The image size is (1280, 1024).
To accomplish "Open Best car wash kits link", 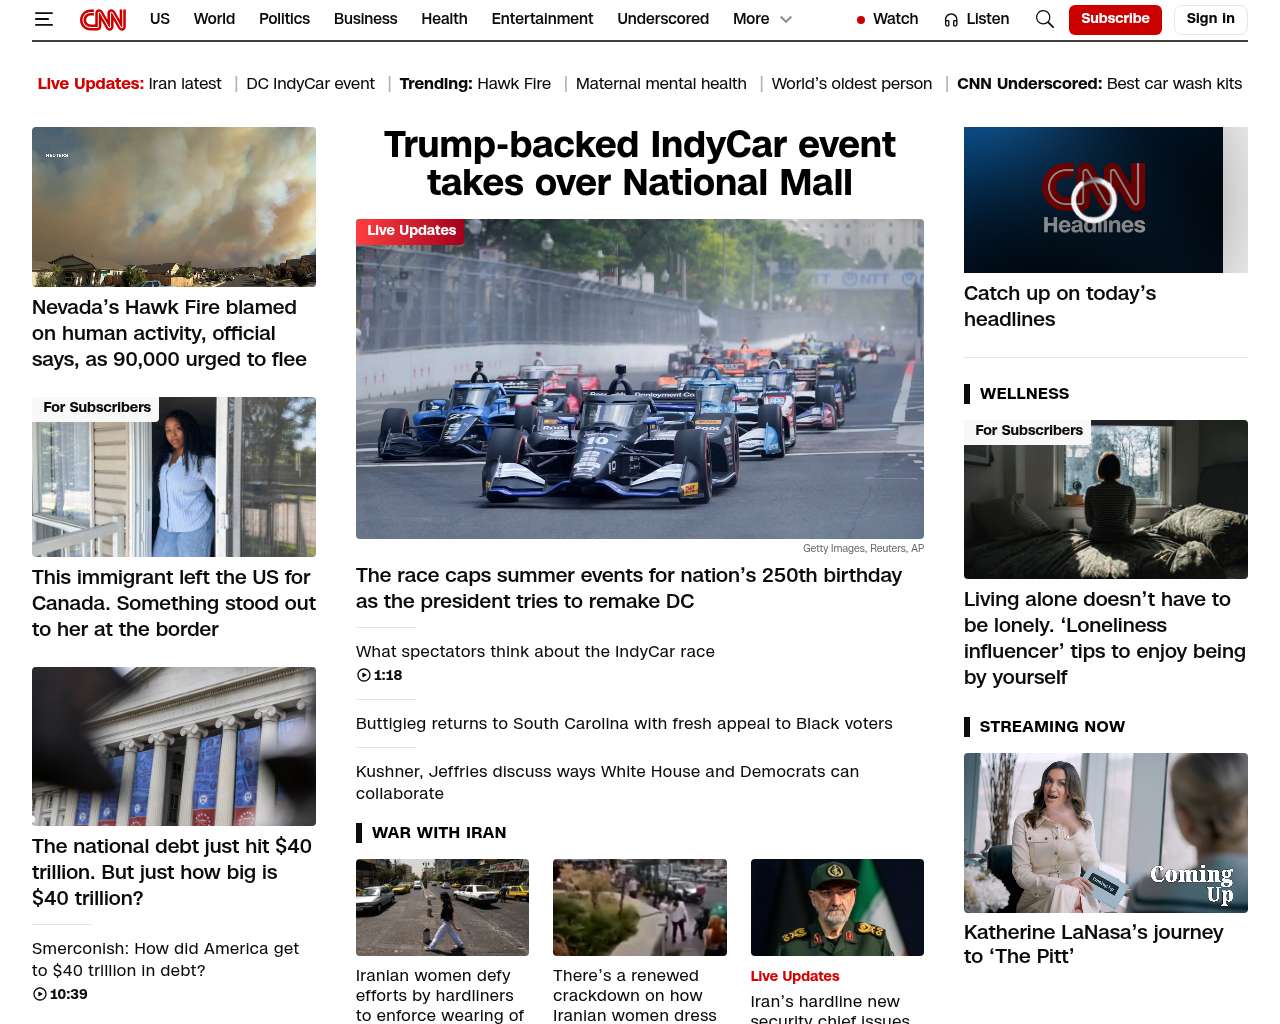I will pyautogui.click(x=1174, y=84).
